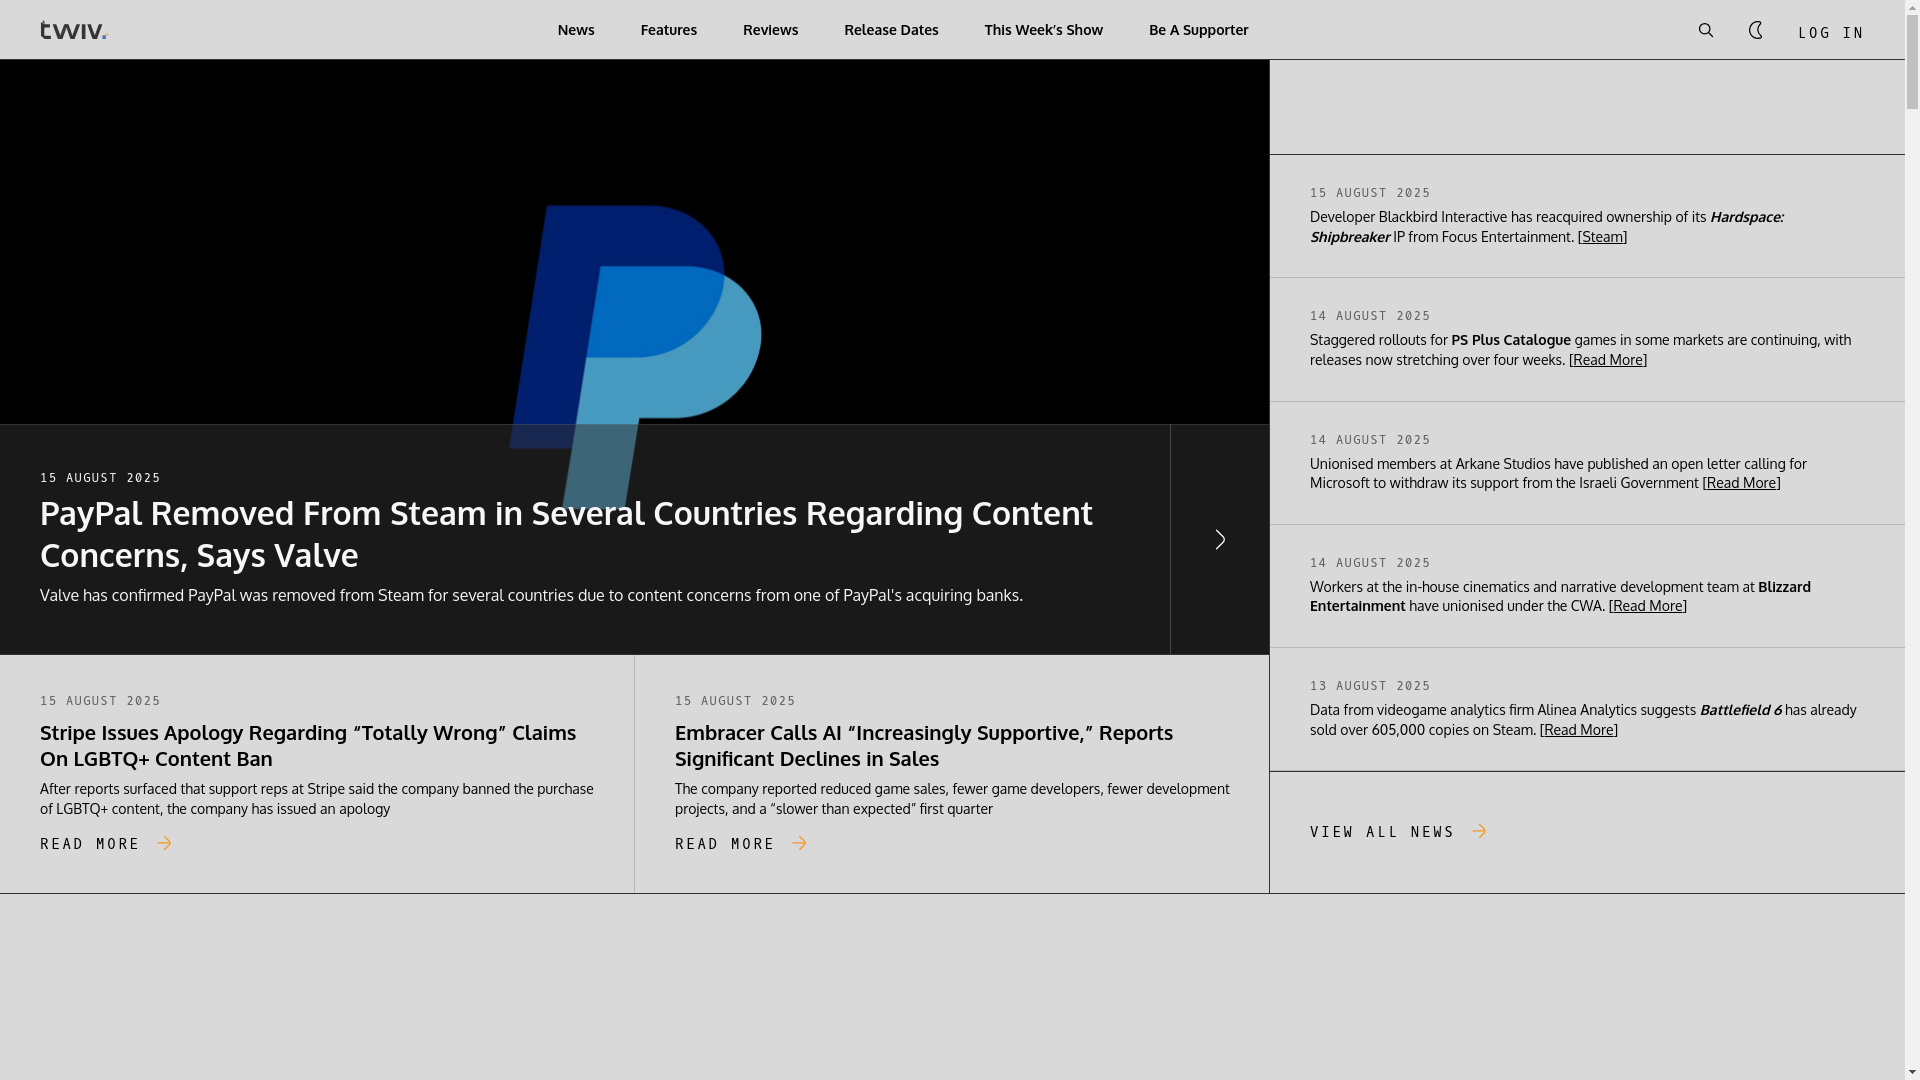Open the [Steam] link in Hardspace news
The height and width of the screenshot is (1080, 1920).
pyautogui.click(x=1602, y=237)
